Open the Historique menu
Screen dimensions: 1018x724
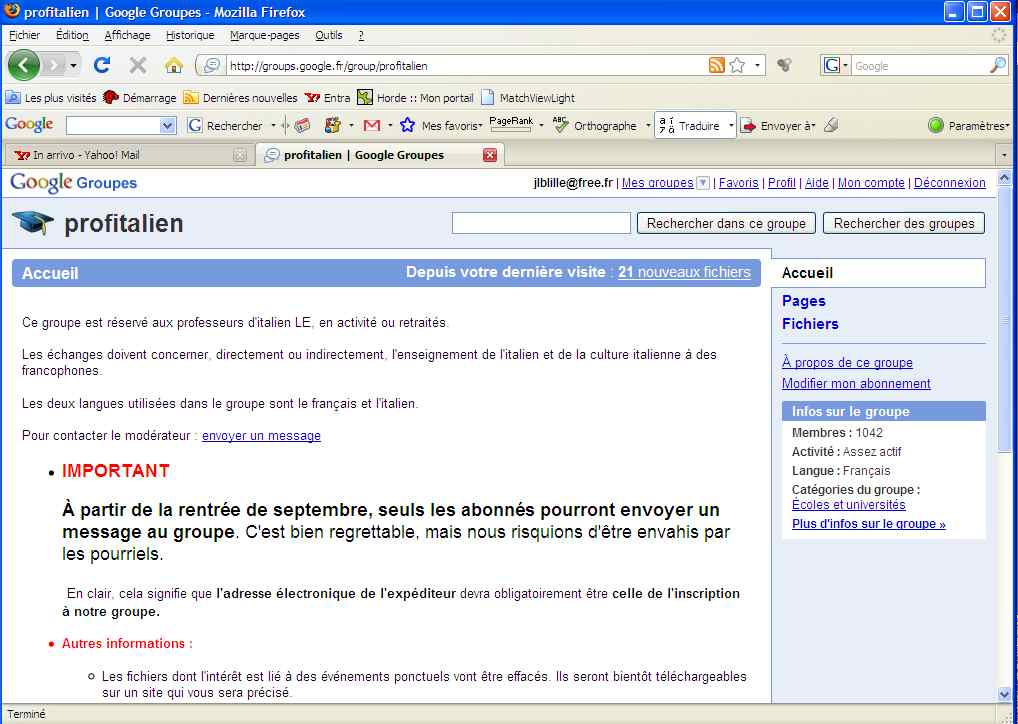[190, 35]
